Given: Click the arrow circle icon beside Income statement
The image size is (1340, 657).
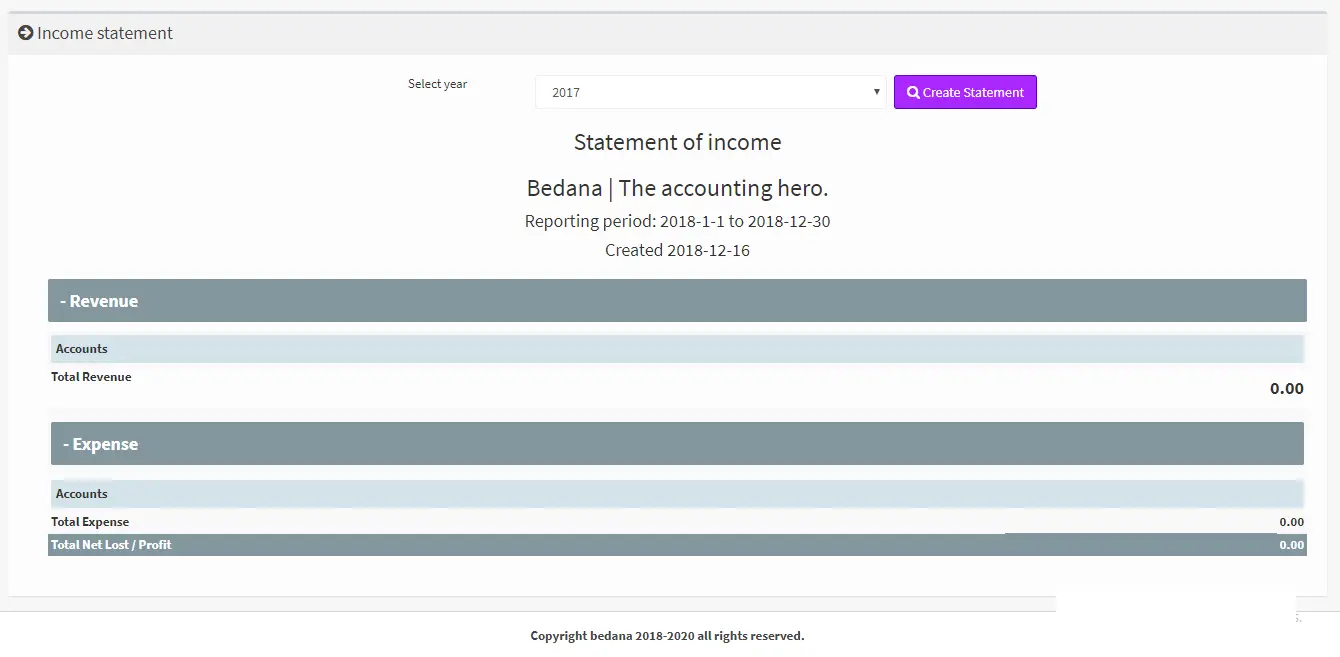Looking at the screenshot, I should tap(26, 33).
